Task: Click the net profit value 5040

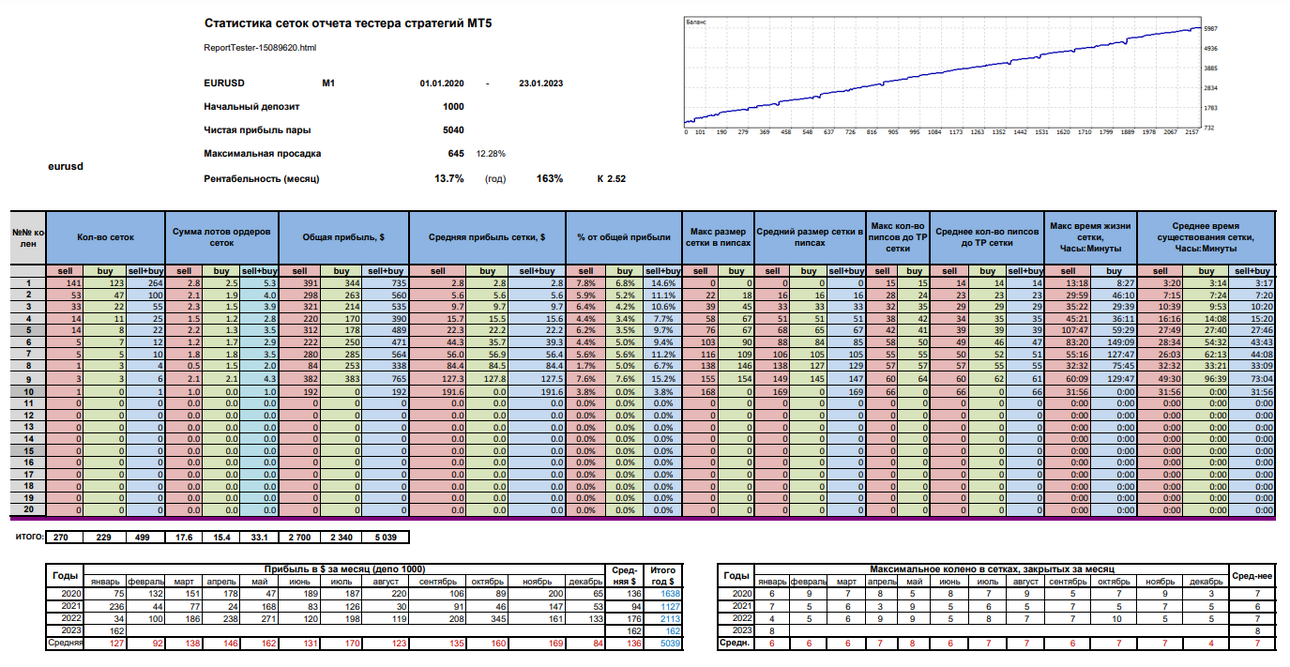Action: (453, 130)
